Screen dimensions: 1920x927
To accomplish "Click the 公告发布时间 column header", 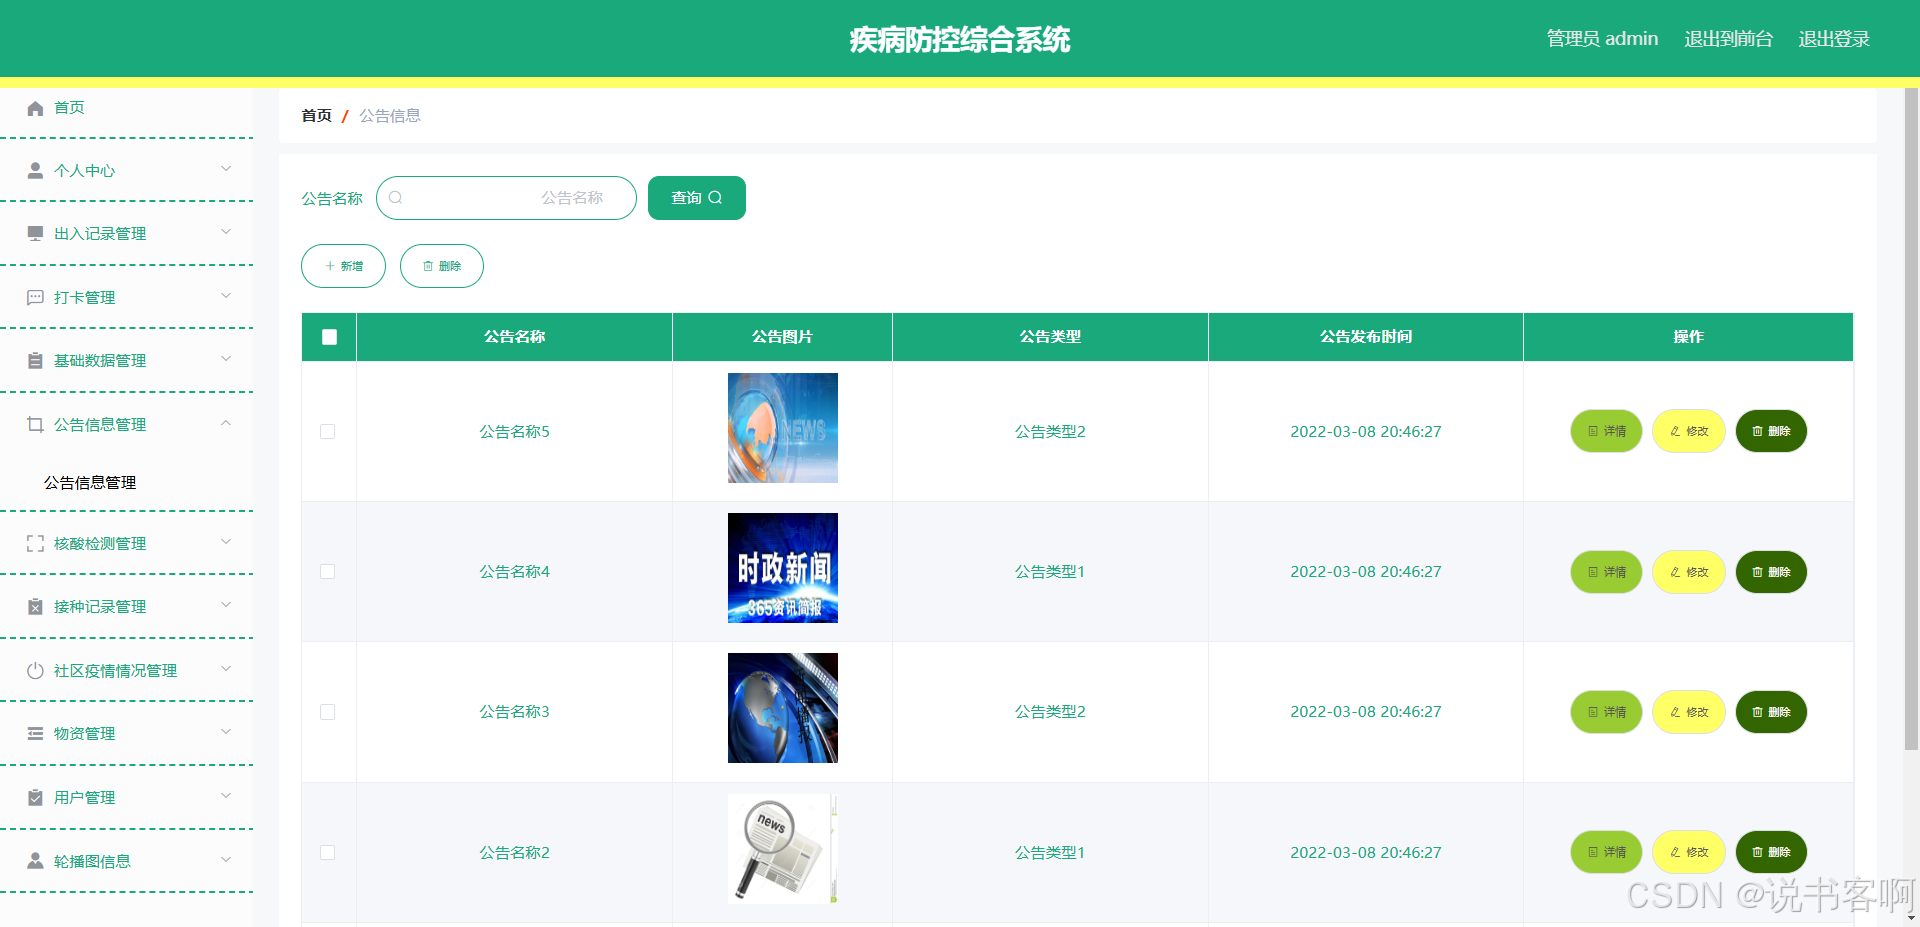I will coord(1366,337).
